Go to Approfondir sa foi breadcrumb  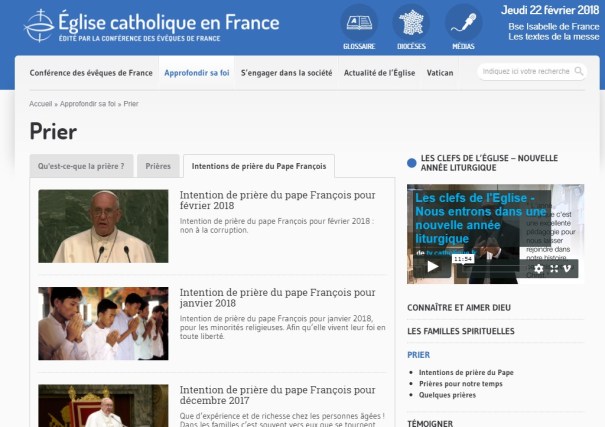click(x=88, y=104)
